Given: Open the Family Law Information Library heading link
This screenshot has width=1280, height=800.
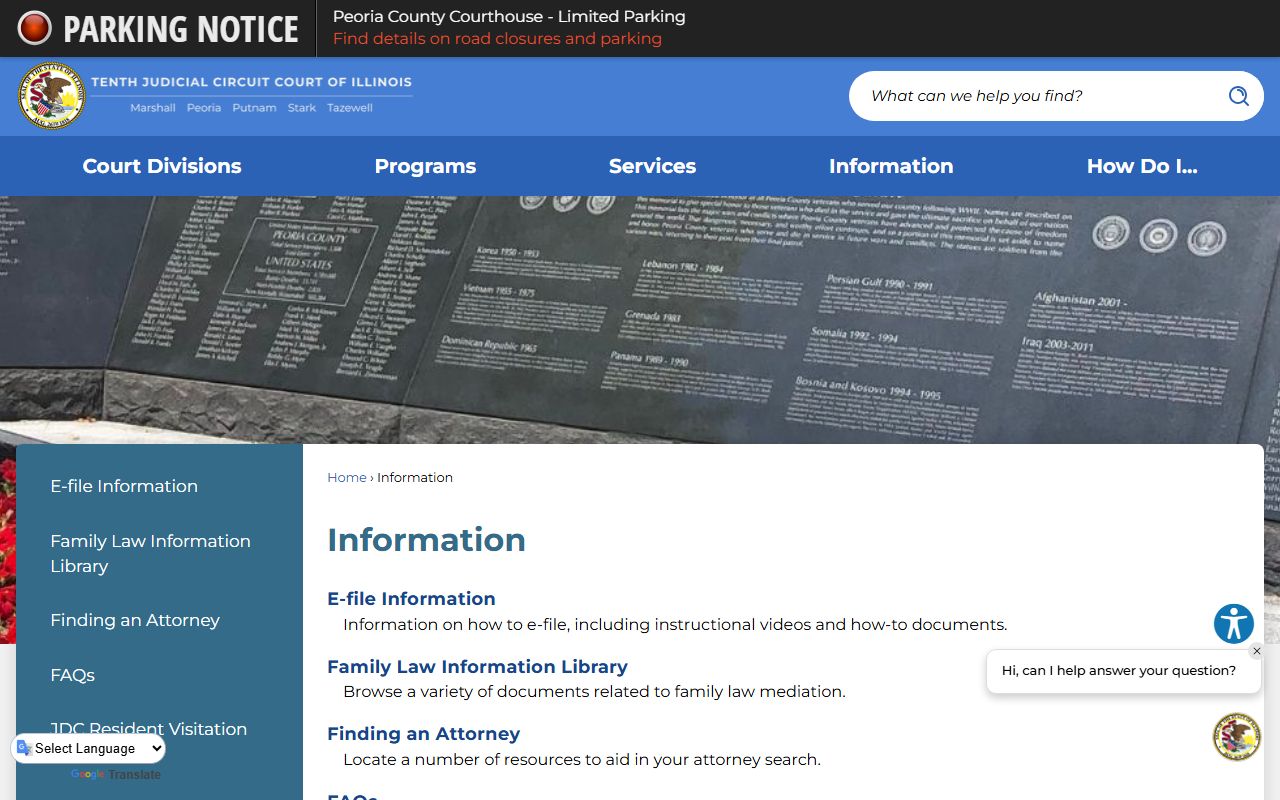Looking at the screenshot, I should 477,667.
